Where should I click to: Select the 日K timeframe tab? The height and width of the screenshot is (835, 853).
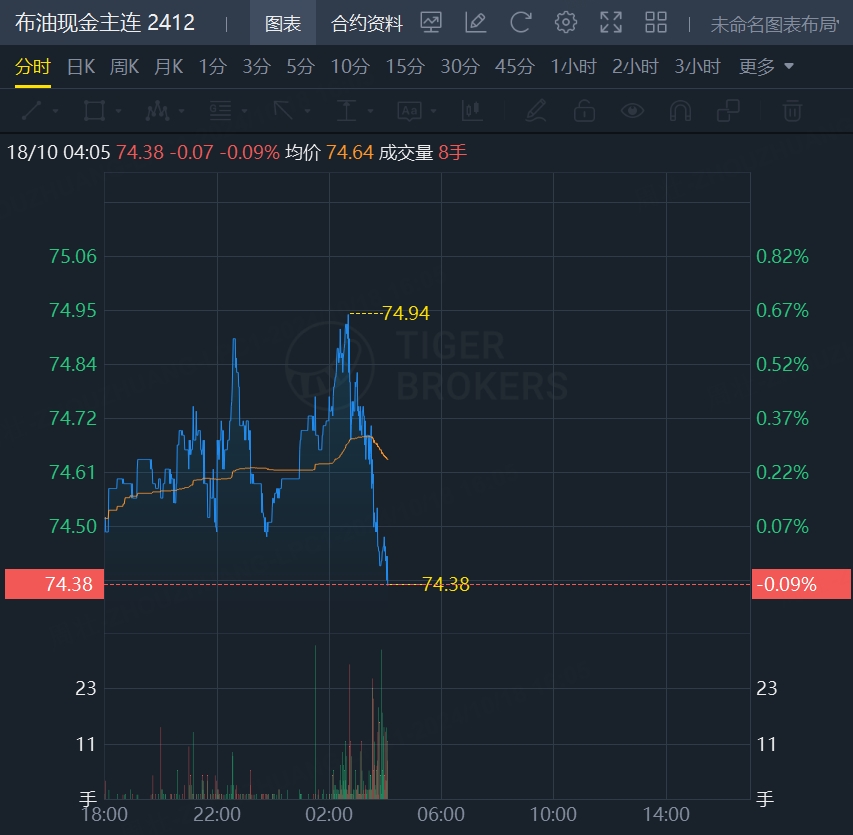(81, 66)
